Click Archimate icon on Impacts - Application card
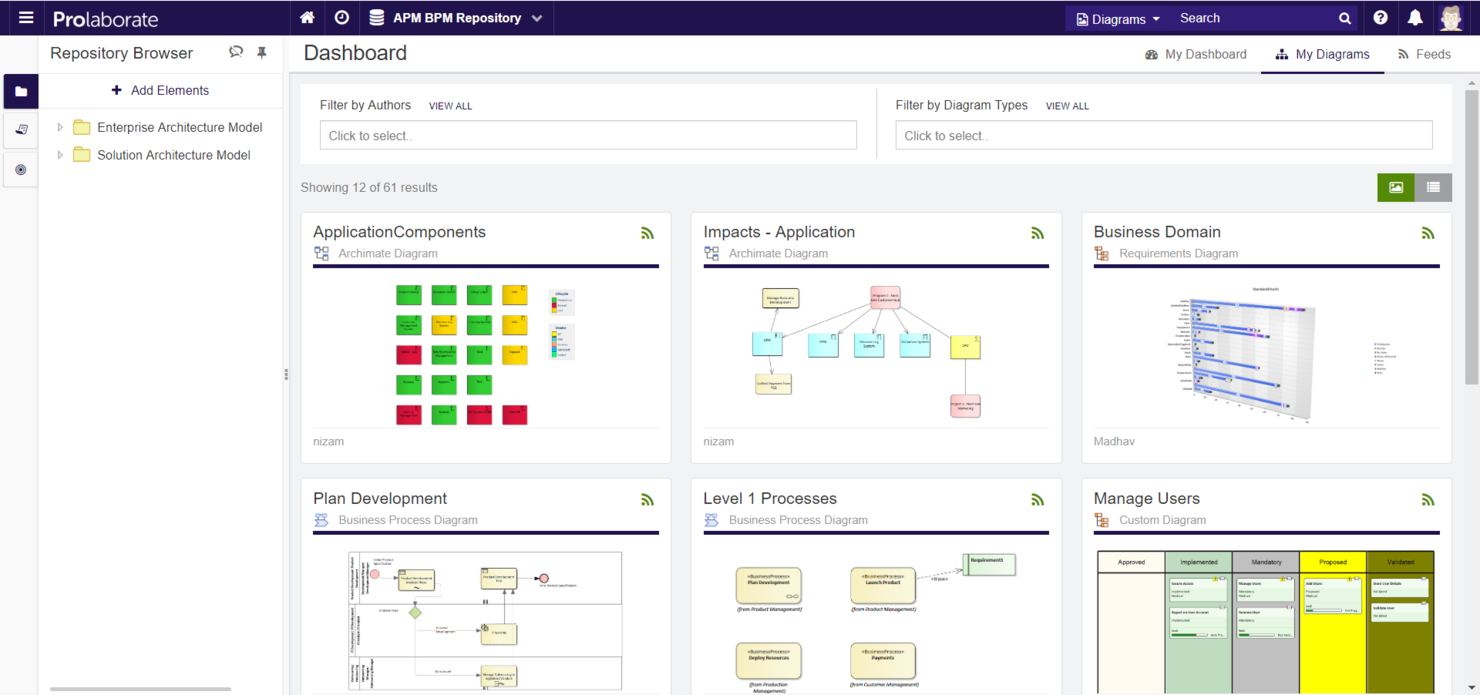Screen dimensions: 1480x695 coord(711,254)
